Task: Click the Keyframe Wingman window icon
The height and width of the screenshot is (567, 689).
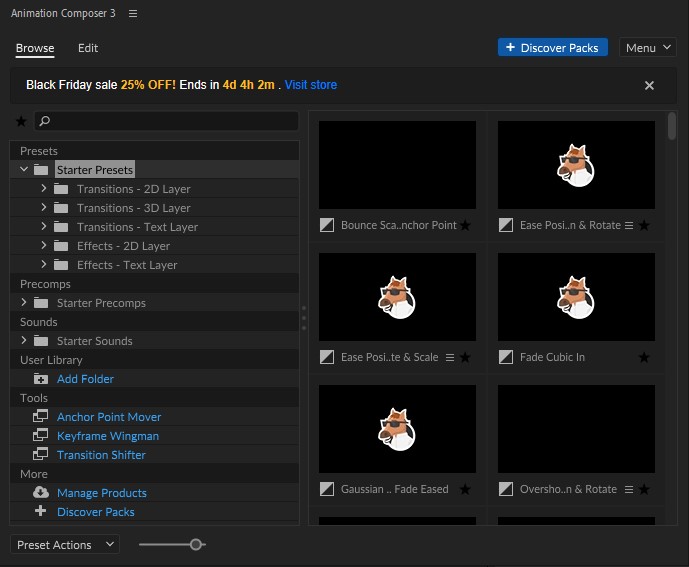Action: [41, 435]
